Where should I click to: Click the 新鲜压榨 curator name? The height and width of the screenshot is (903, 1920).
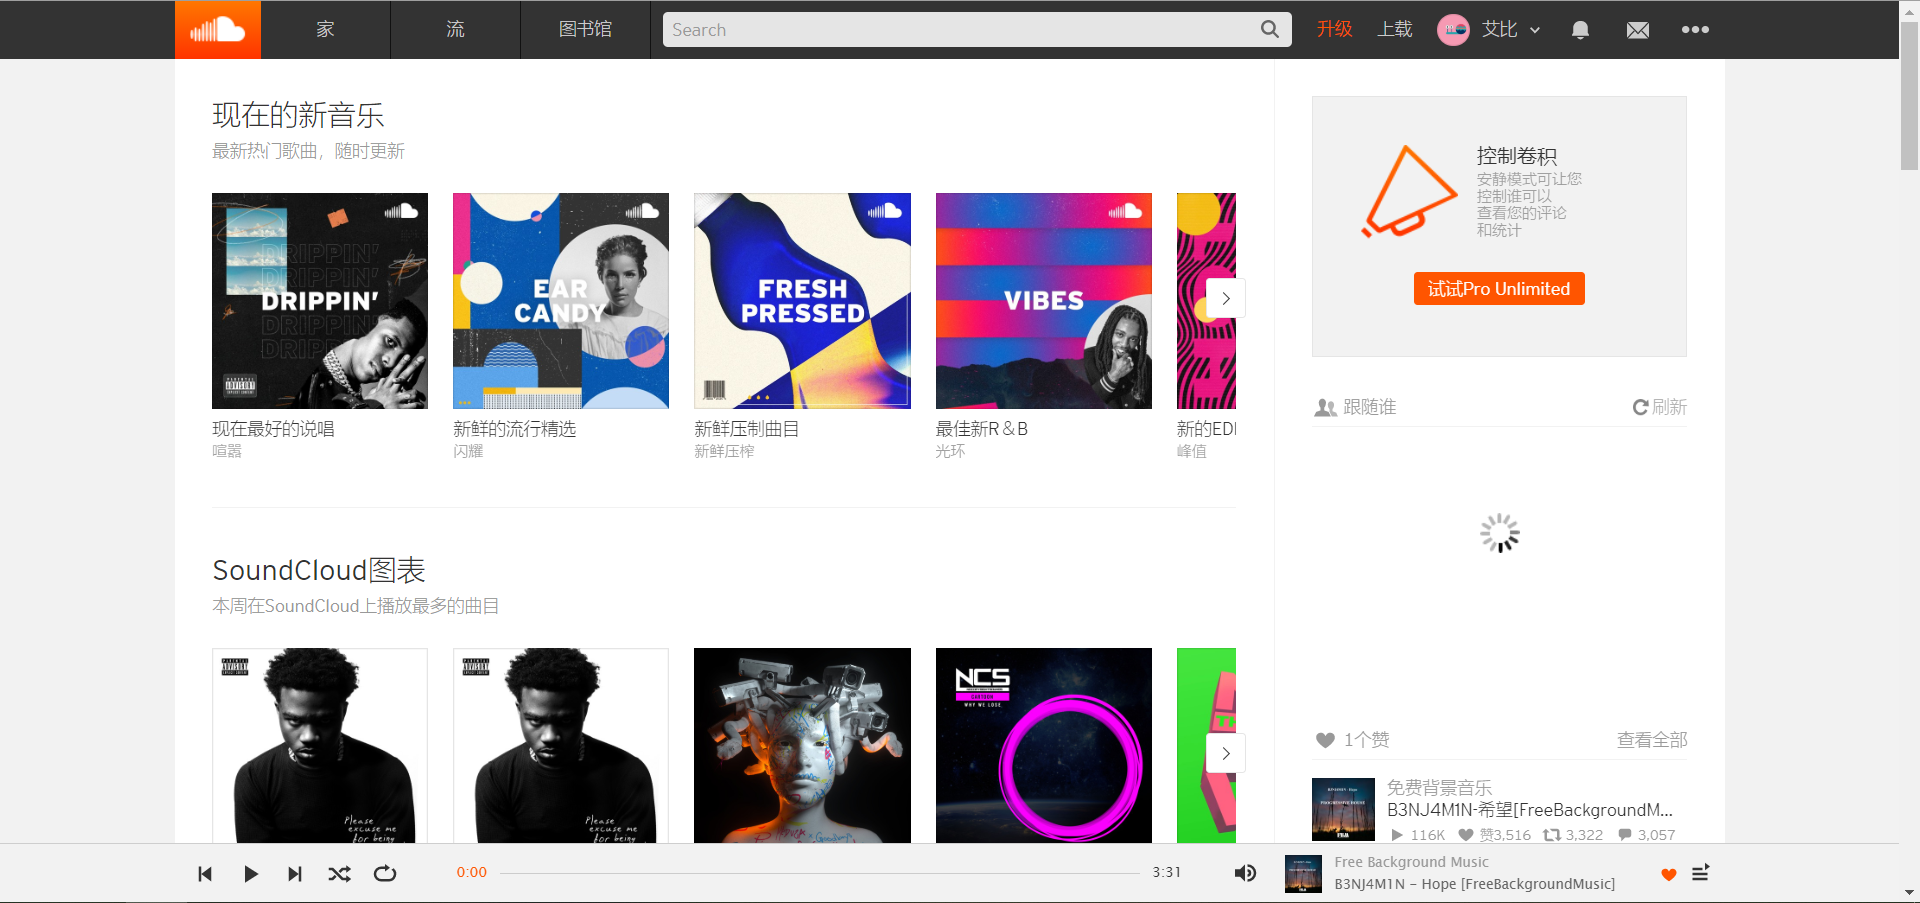click(x=724, y=451)
